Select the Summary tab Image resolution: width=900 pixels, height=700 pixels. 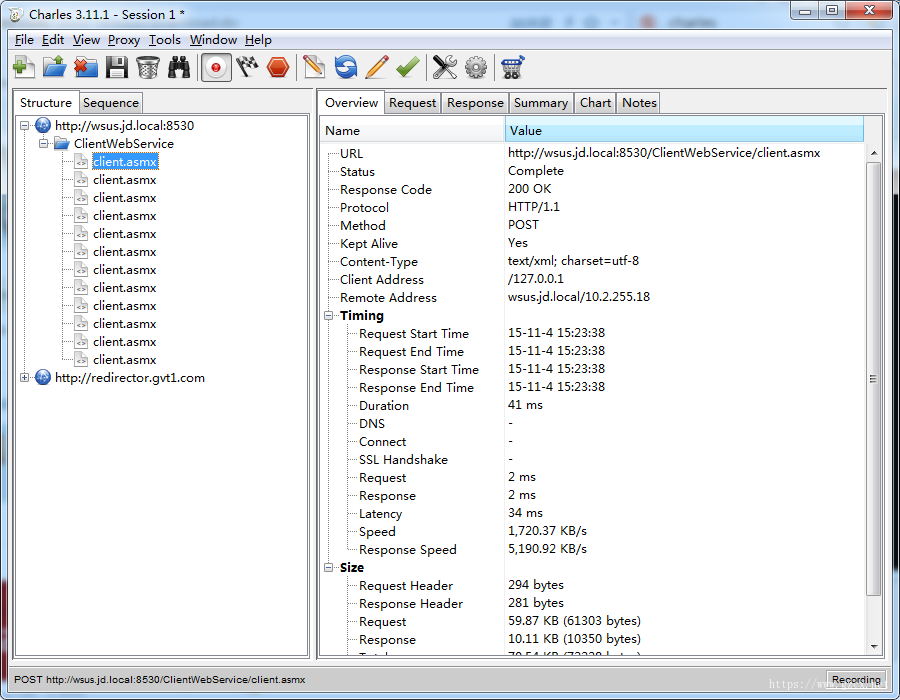tap(541, 103)
